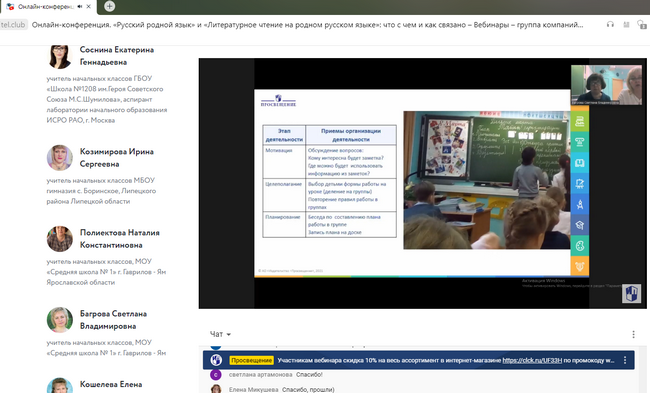Click the 'Планирование' cell in slide table
Screen dimensions: 650x393
[x=284, y=225]
